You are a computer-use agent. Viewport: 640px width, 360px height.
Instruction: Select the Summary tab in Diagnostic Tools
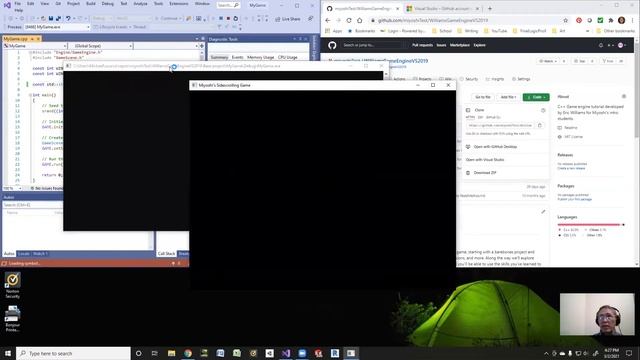click(219, 58)
